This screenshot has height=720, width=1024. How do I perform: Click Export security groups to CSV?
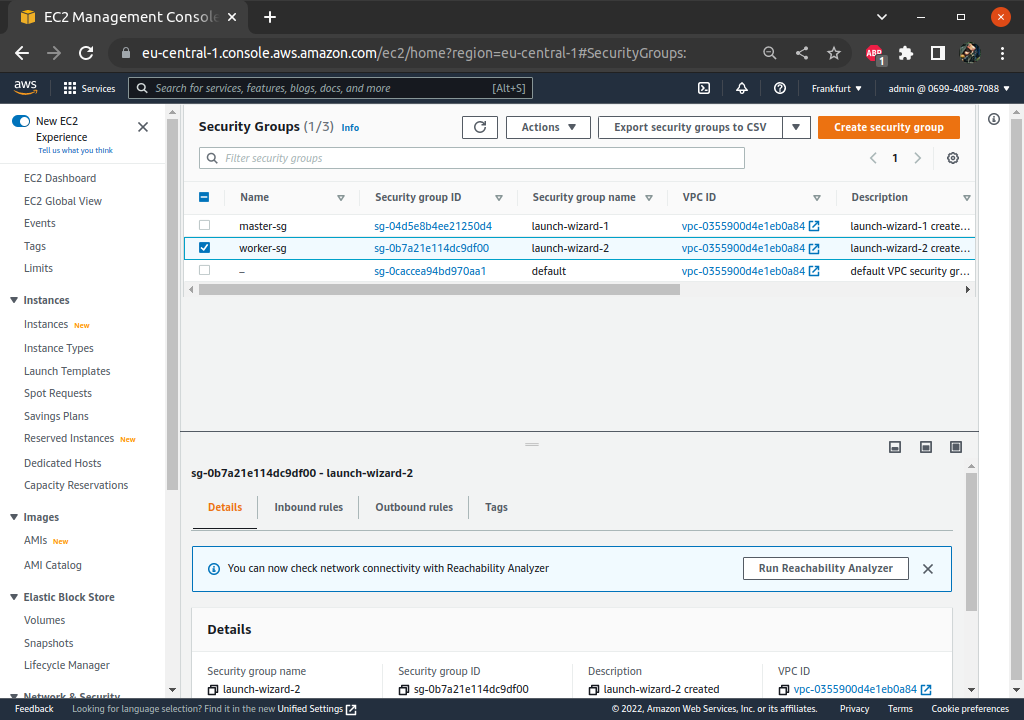pyautogui.click(x=690, y=127)
